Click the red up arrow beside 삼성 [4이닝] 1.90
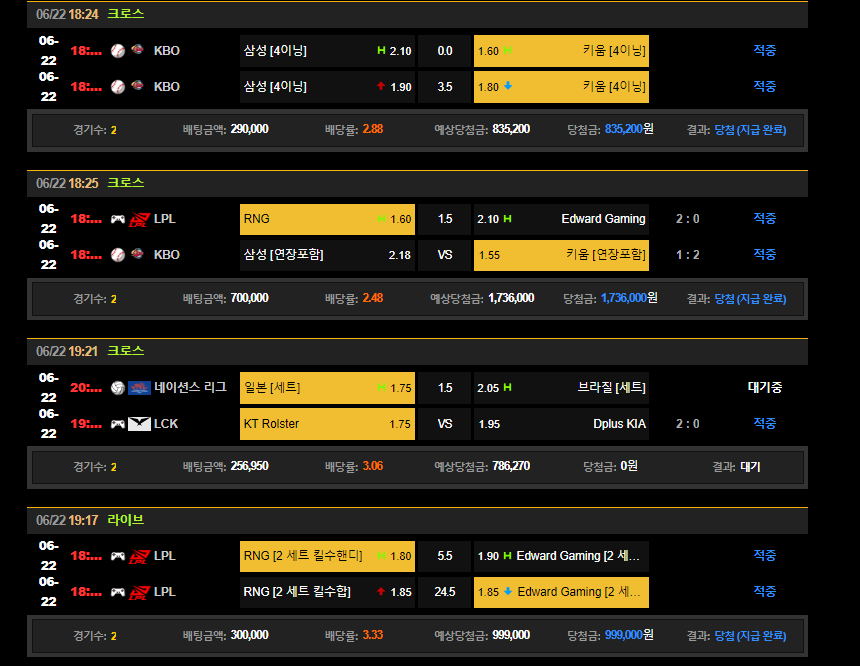860x666 pixels. (381, 87)
